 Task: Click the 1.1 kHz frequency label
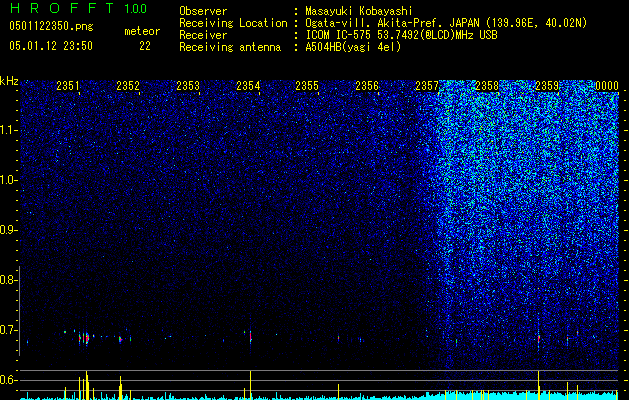(8, 130)
